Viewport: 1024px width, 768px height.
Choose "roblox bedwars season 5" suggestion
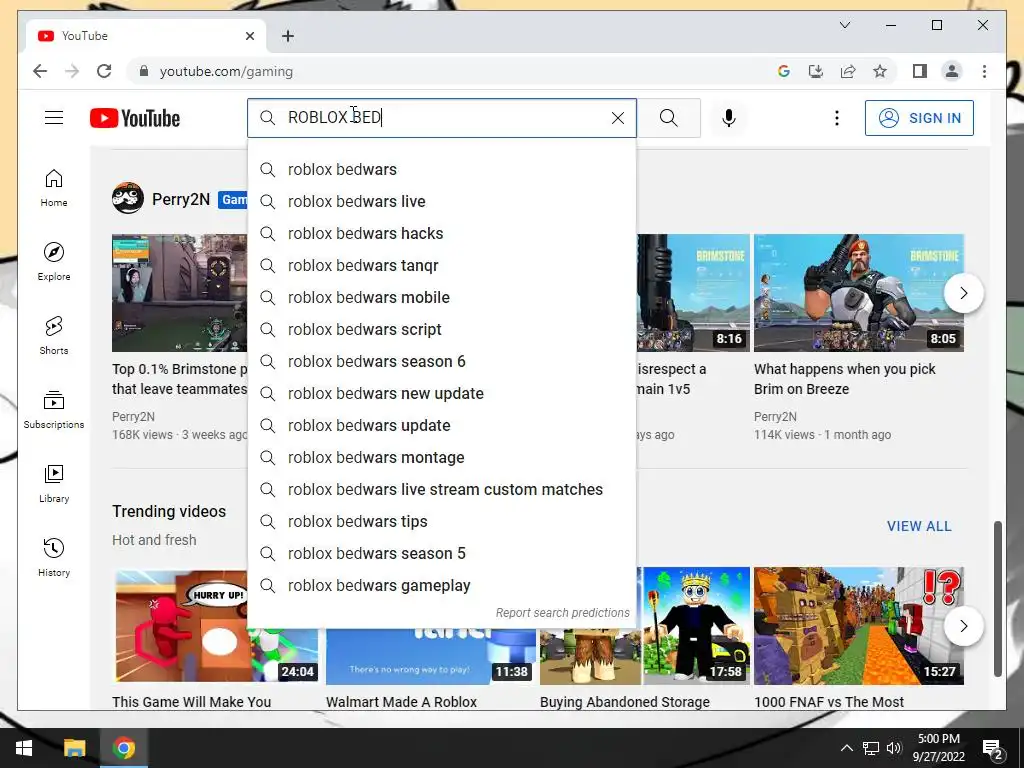441,554
